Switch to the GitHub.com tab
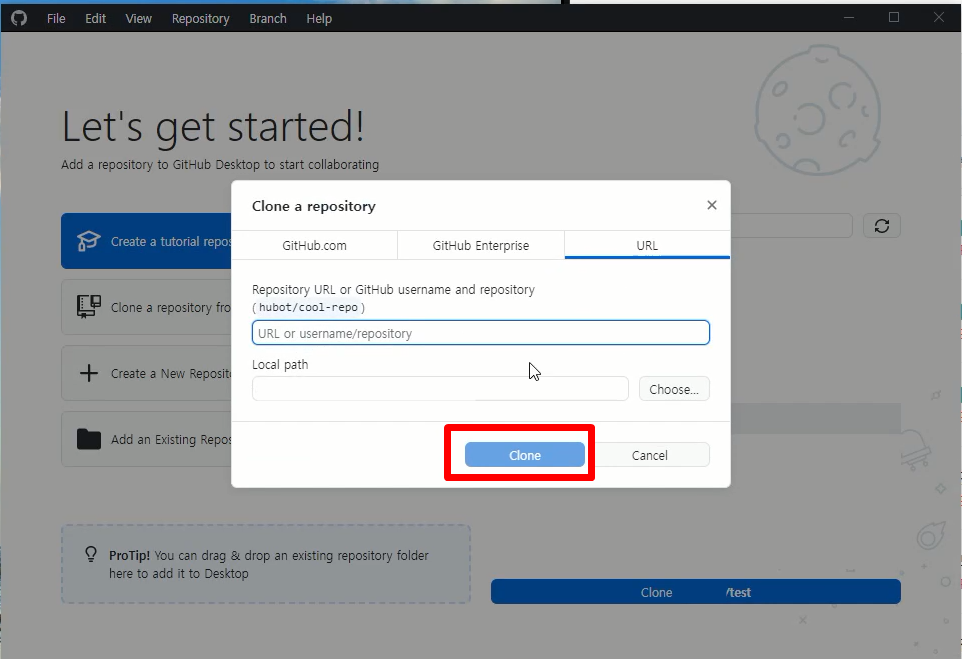Screen dimensions: 962x659 314,245
